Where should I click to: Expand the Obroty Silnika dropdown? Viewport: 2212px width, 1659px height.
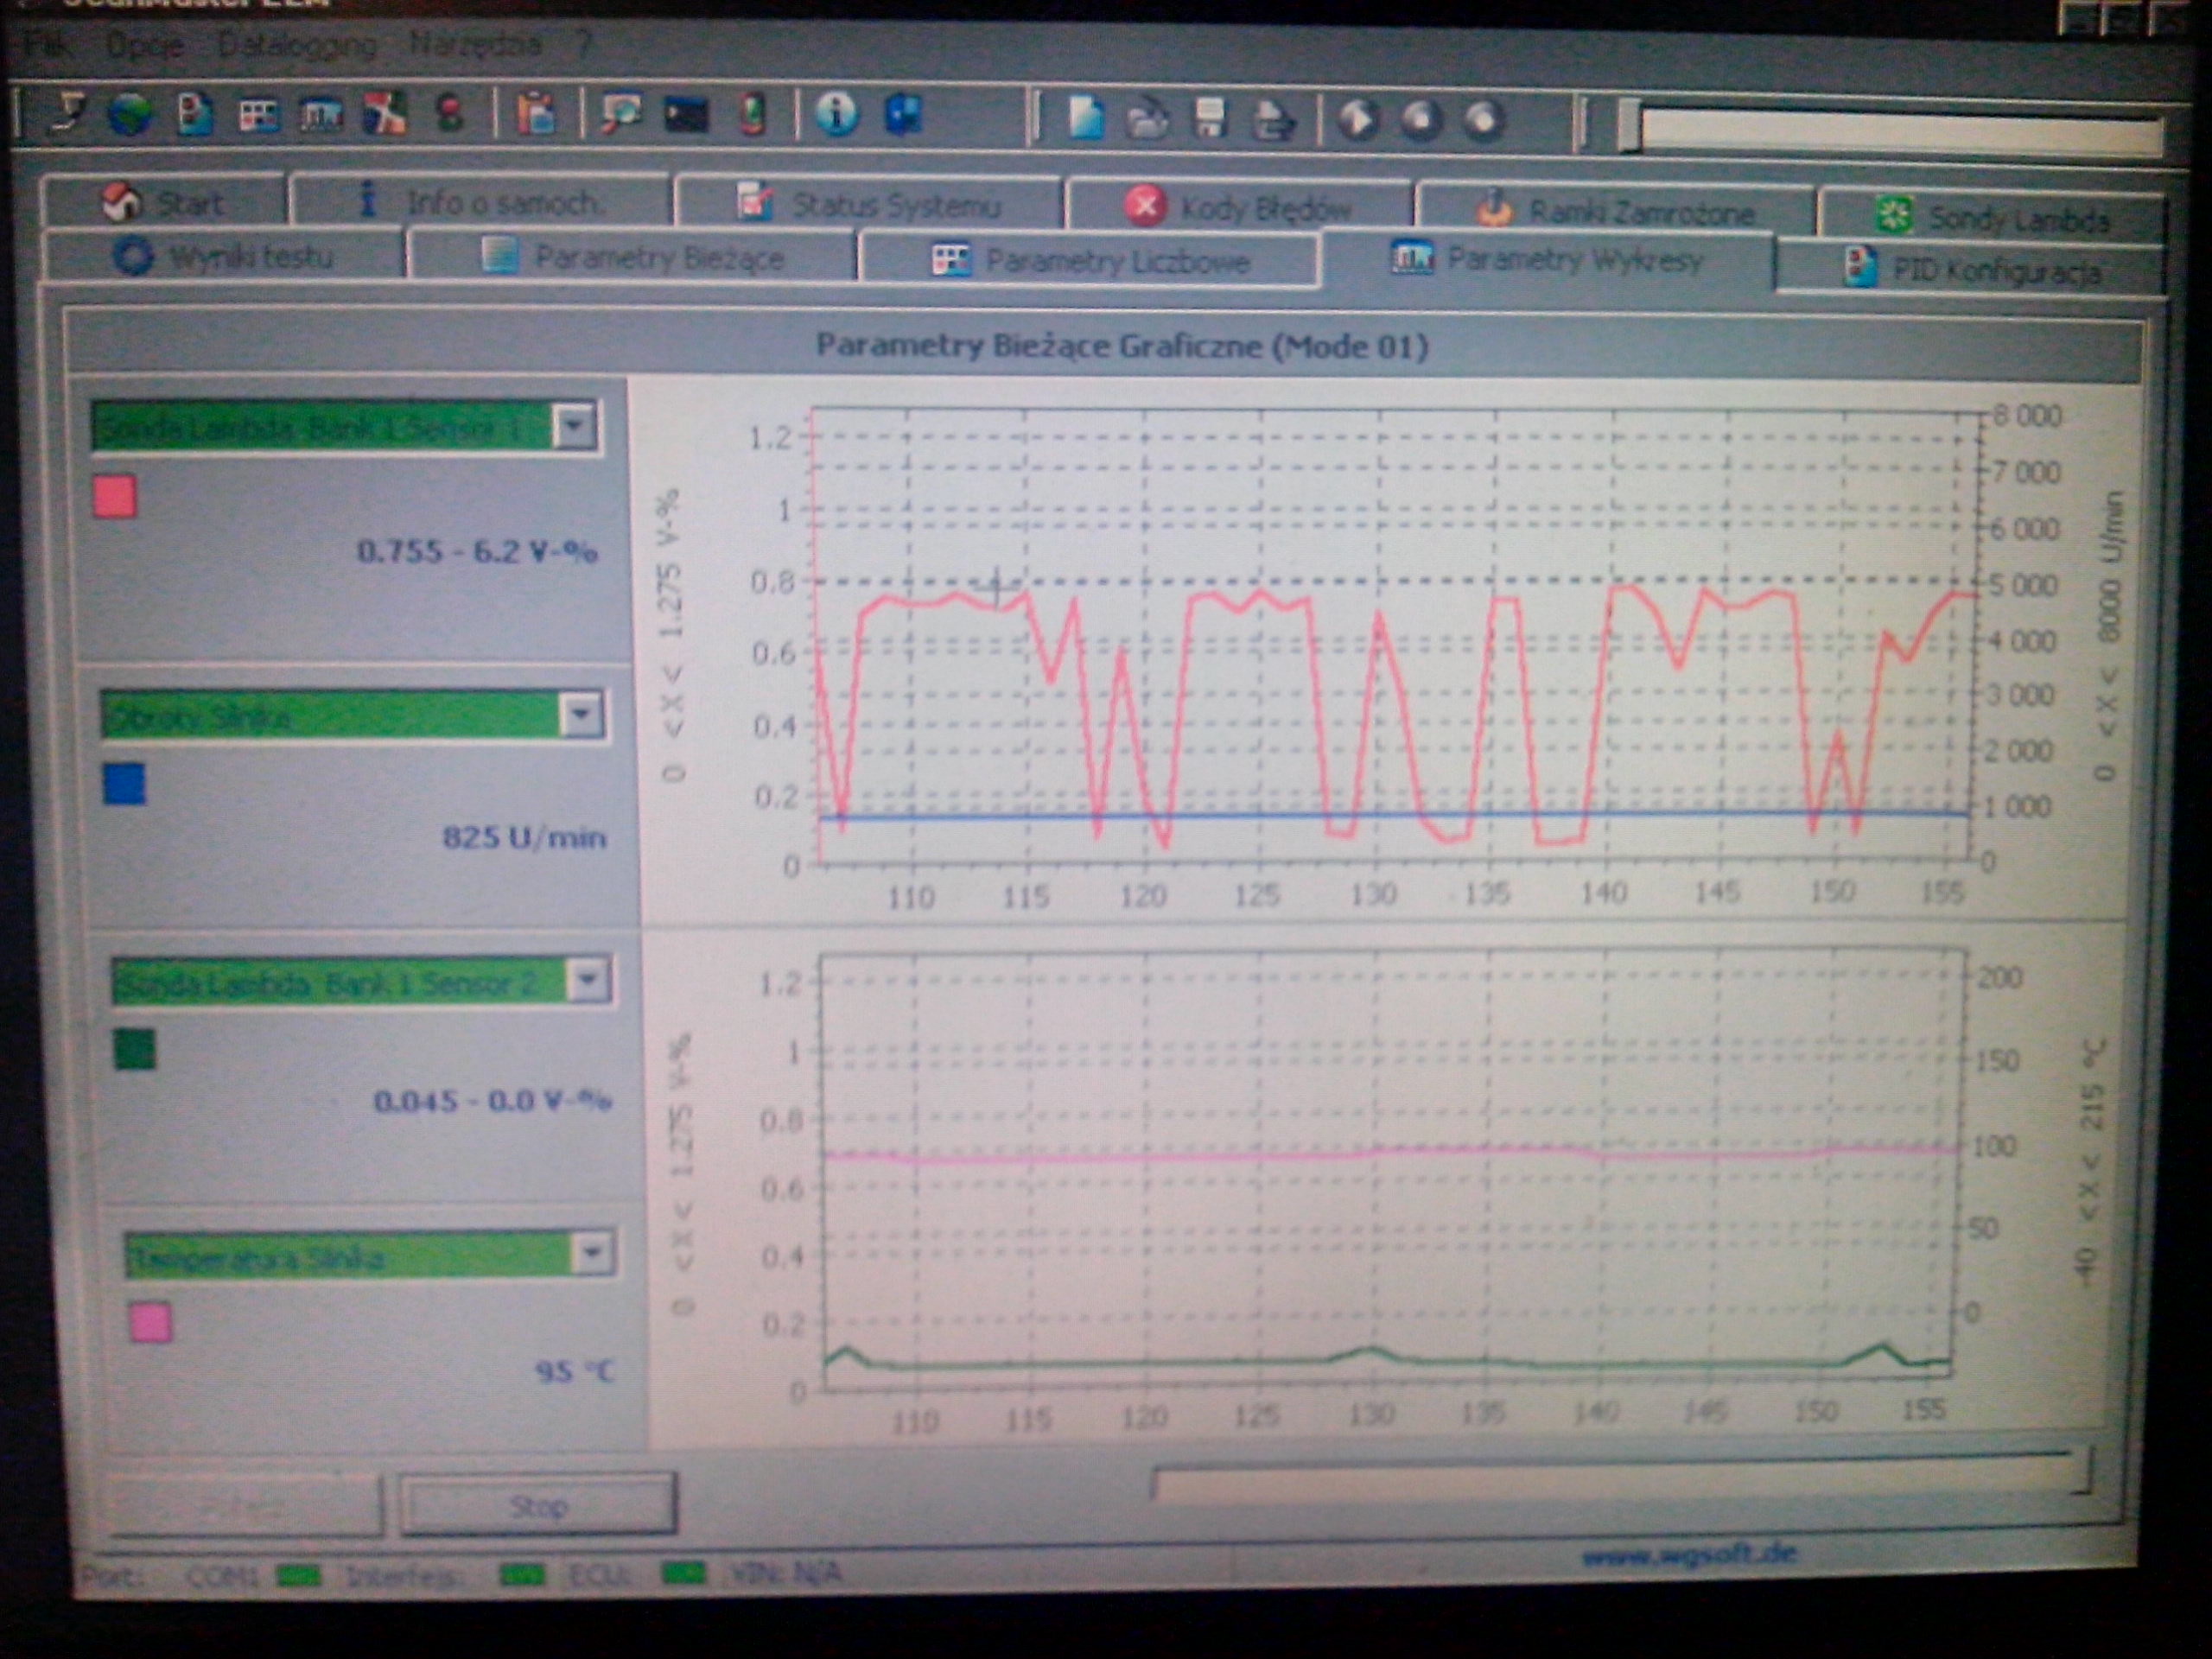[x=581, y=716]
